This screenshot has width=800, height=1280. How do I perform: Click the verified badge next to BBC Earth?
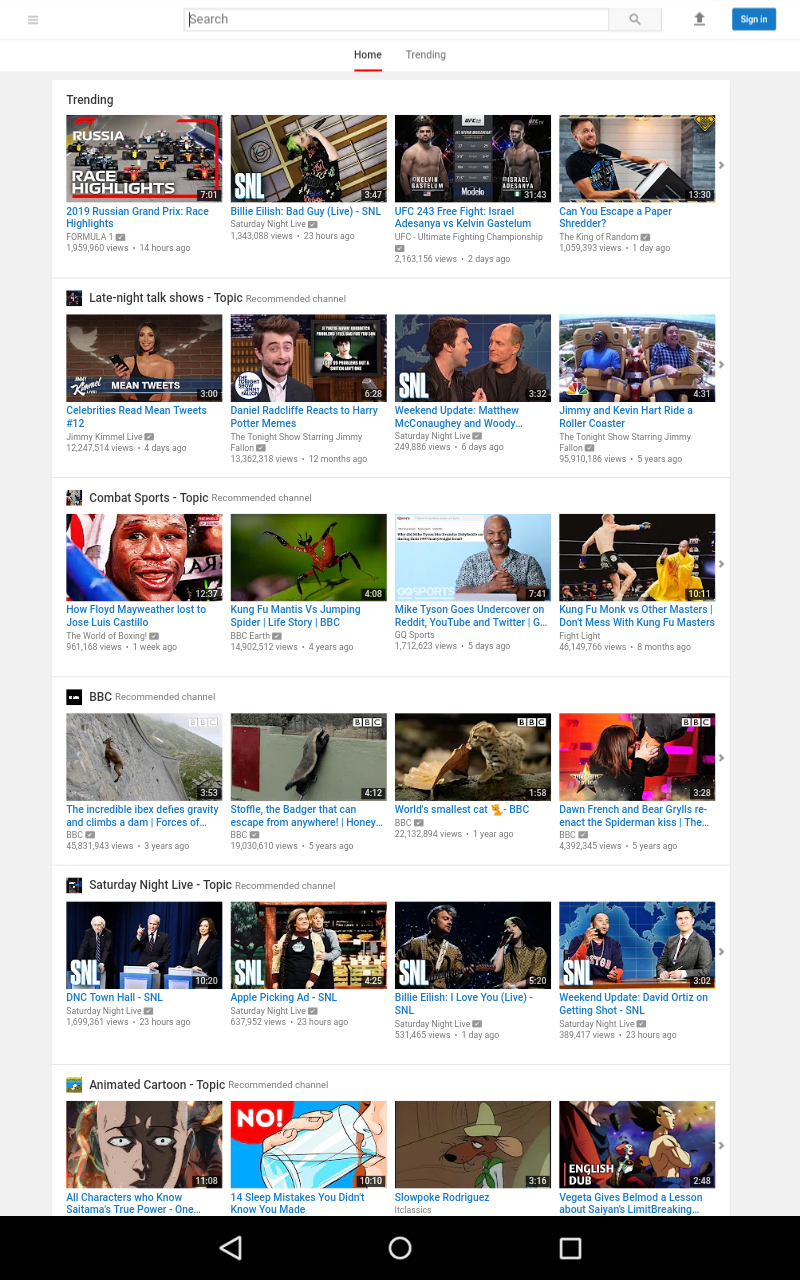coord(275,634)
